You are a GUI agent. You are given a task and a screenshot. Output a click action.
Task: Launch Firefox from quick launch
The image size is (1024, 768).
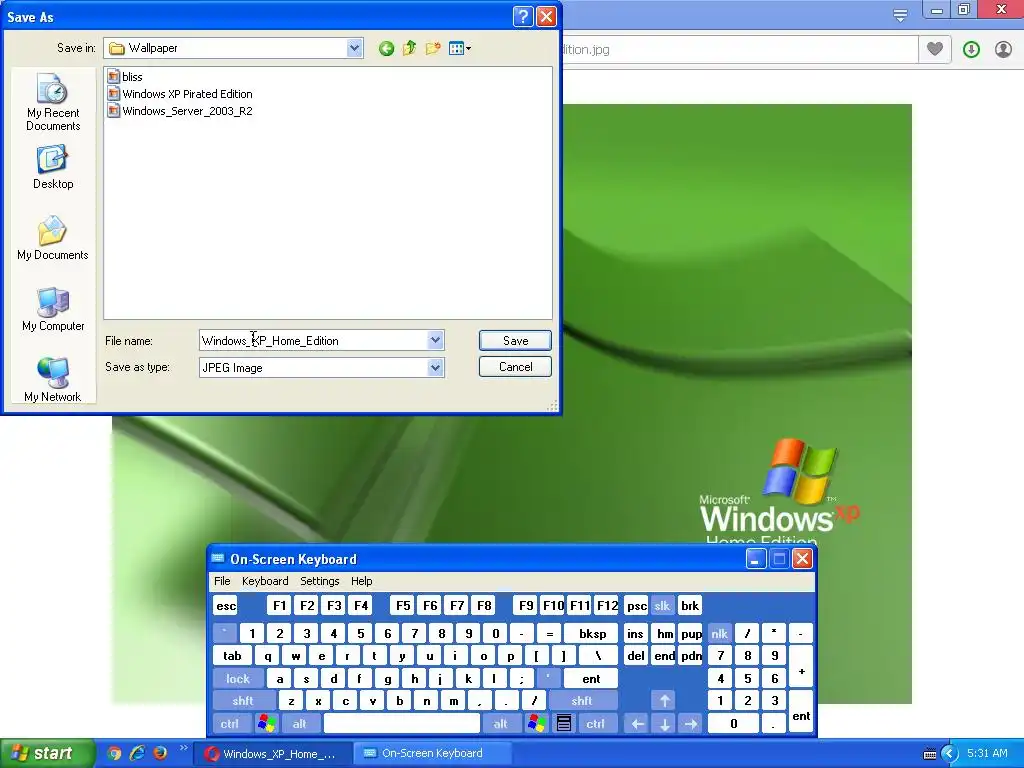(x=160, y=753)
